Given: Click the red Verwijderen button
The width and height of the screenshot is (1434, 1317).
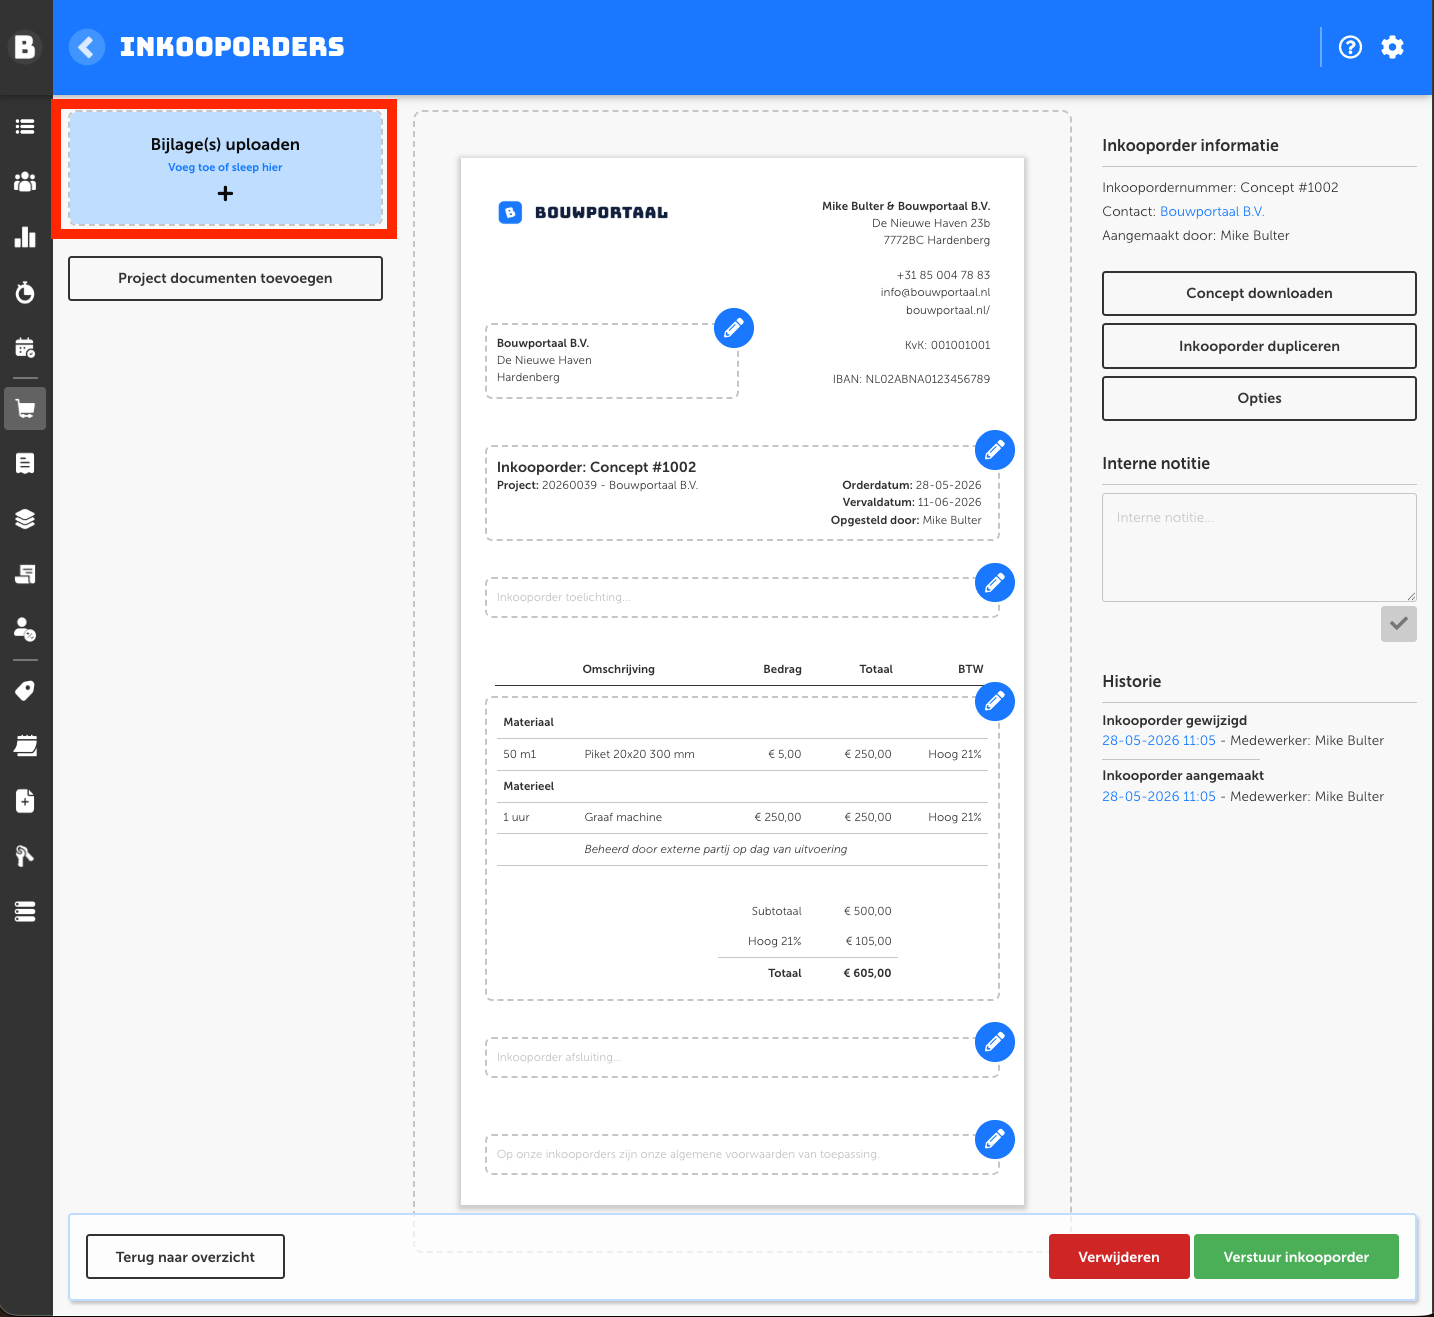Looking at the screenshot, I should click(1119, 1257).
